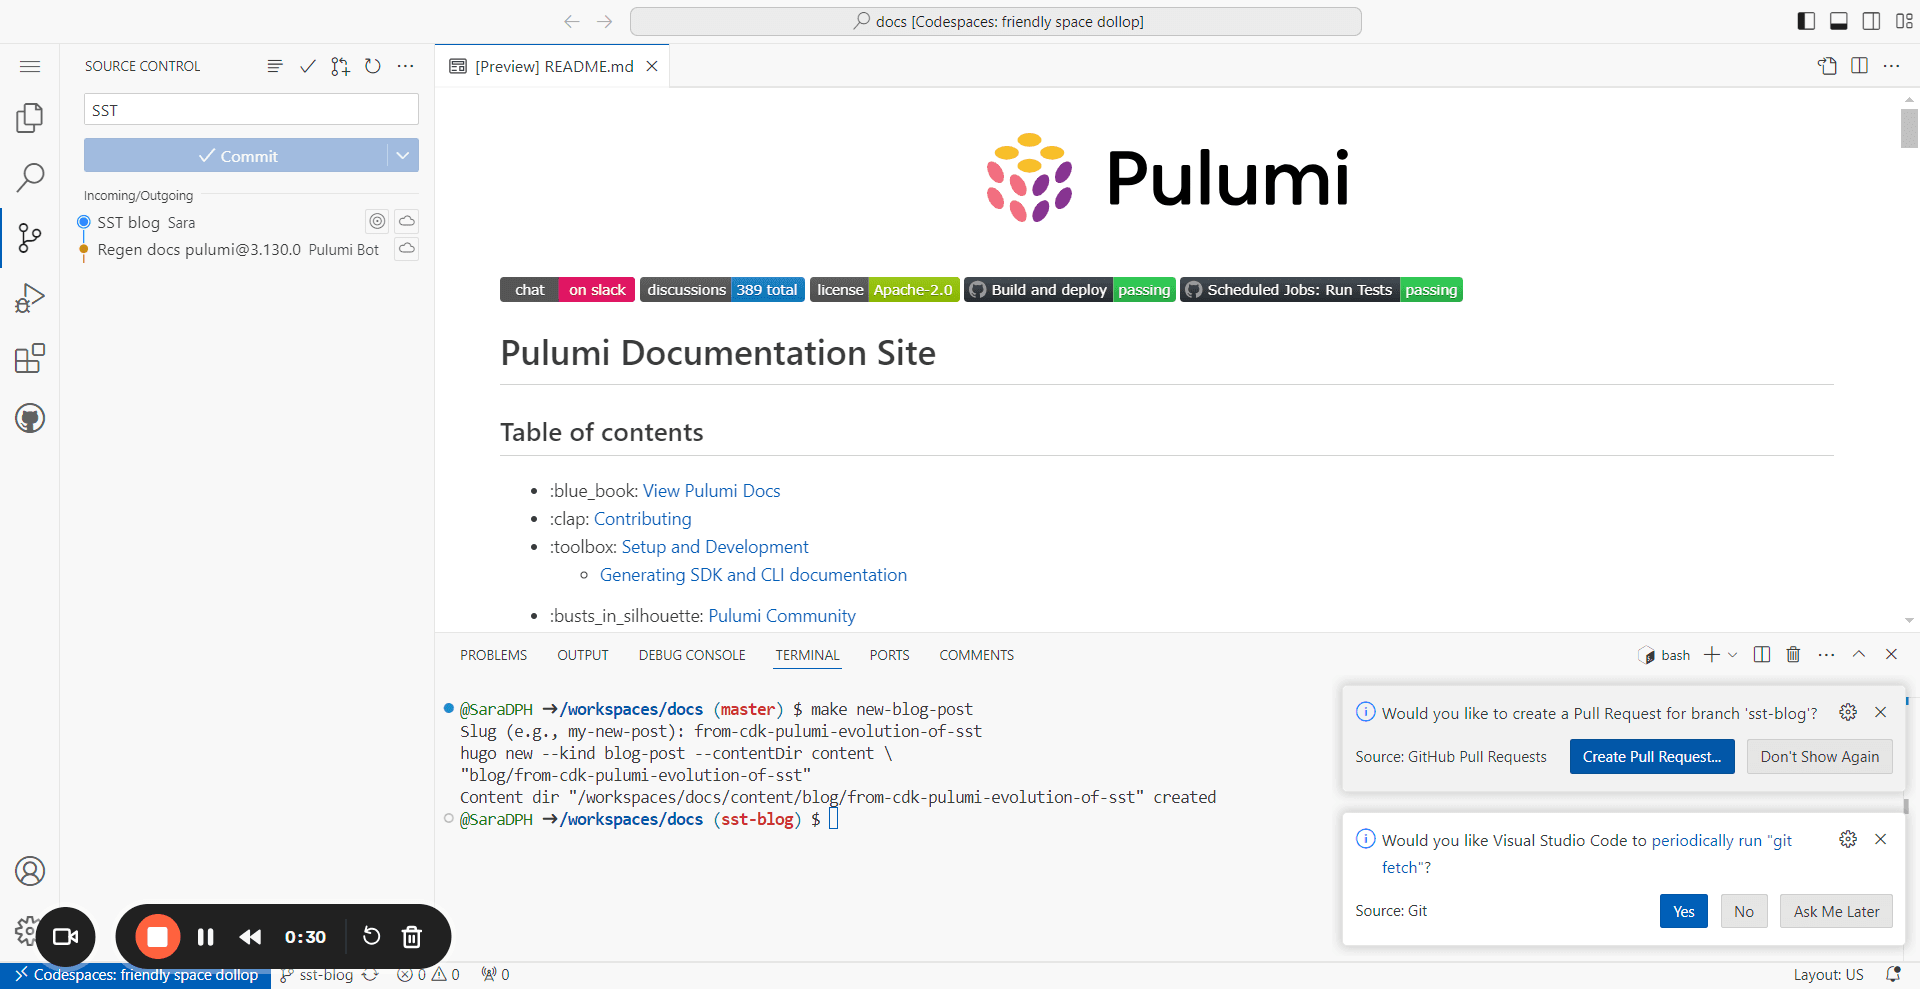
Task: Click the checkmark commit icon in header
Action: click(308, 66)
